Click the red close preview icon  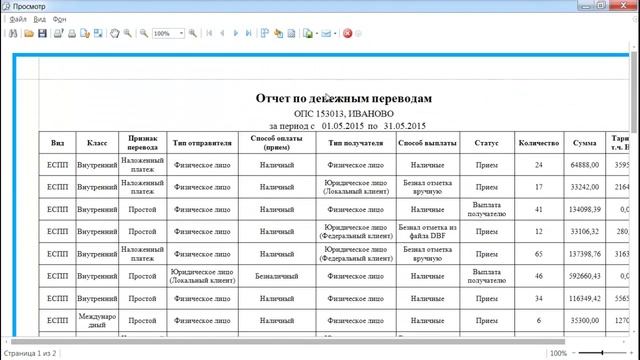[x=347, y=33]
